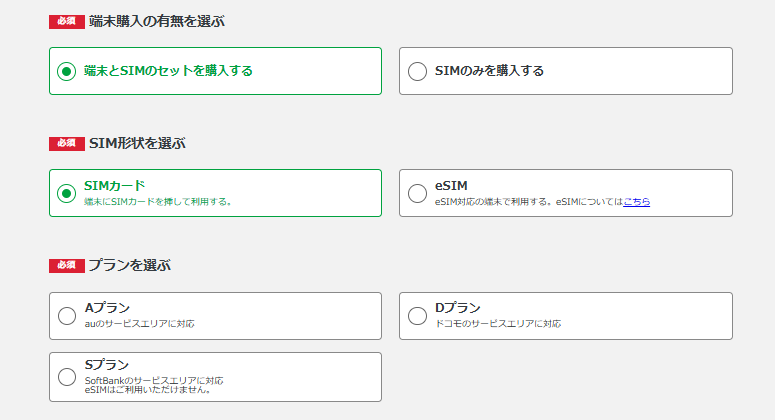This screenshot has height=420, width=775.
Task: Select the Aプラン radio button
Action: [x=67, y=316]
